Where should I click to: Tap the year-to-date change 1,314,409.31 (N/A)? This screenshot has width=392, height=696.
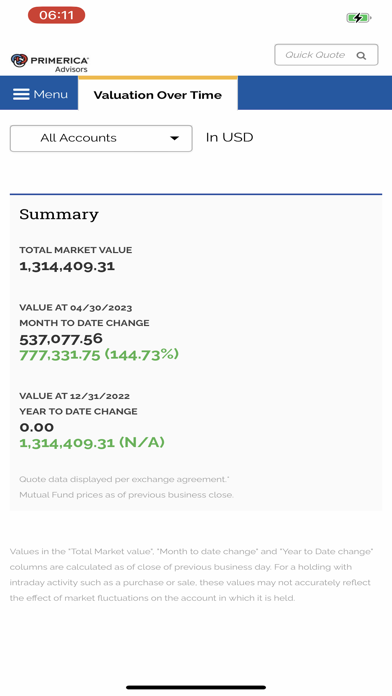click(x=92, y=443)
